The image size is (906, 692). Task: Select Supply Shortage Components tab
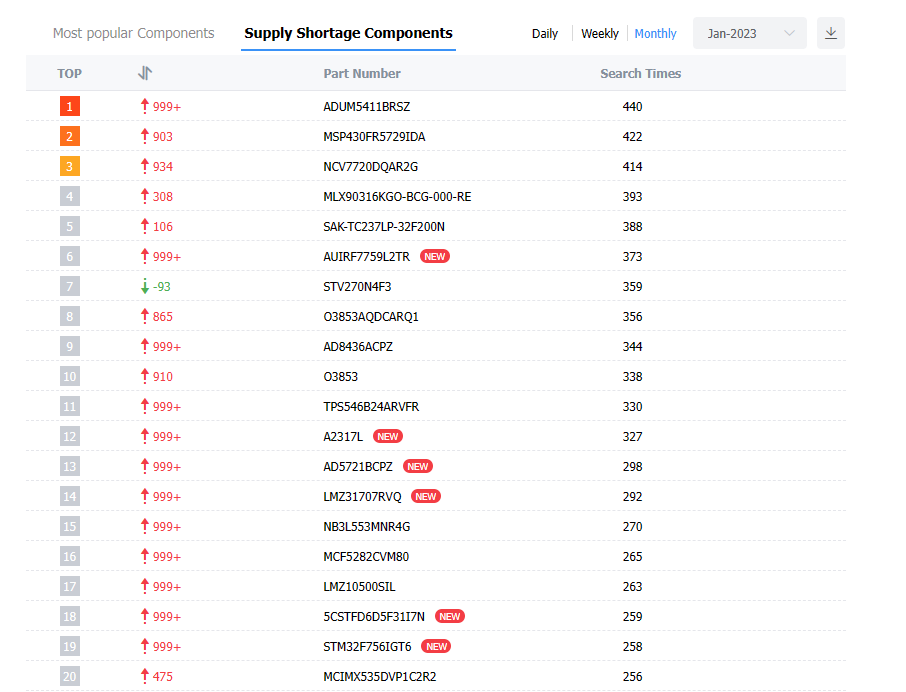point(348,33)
